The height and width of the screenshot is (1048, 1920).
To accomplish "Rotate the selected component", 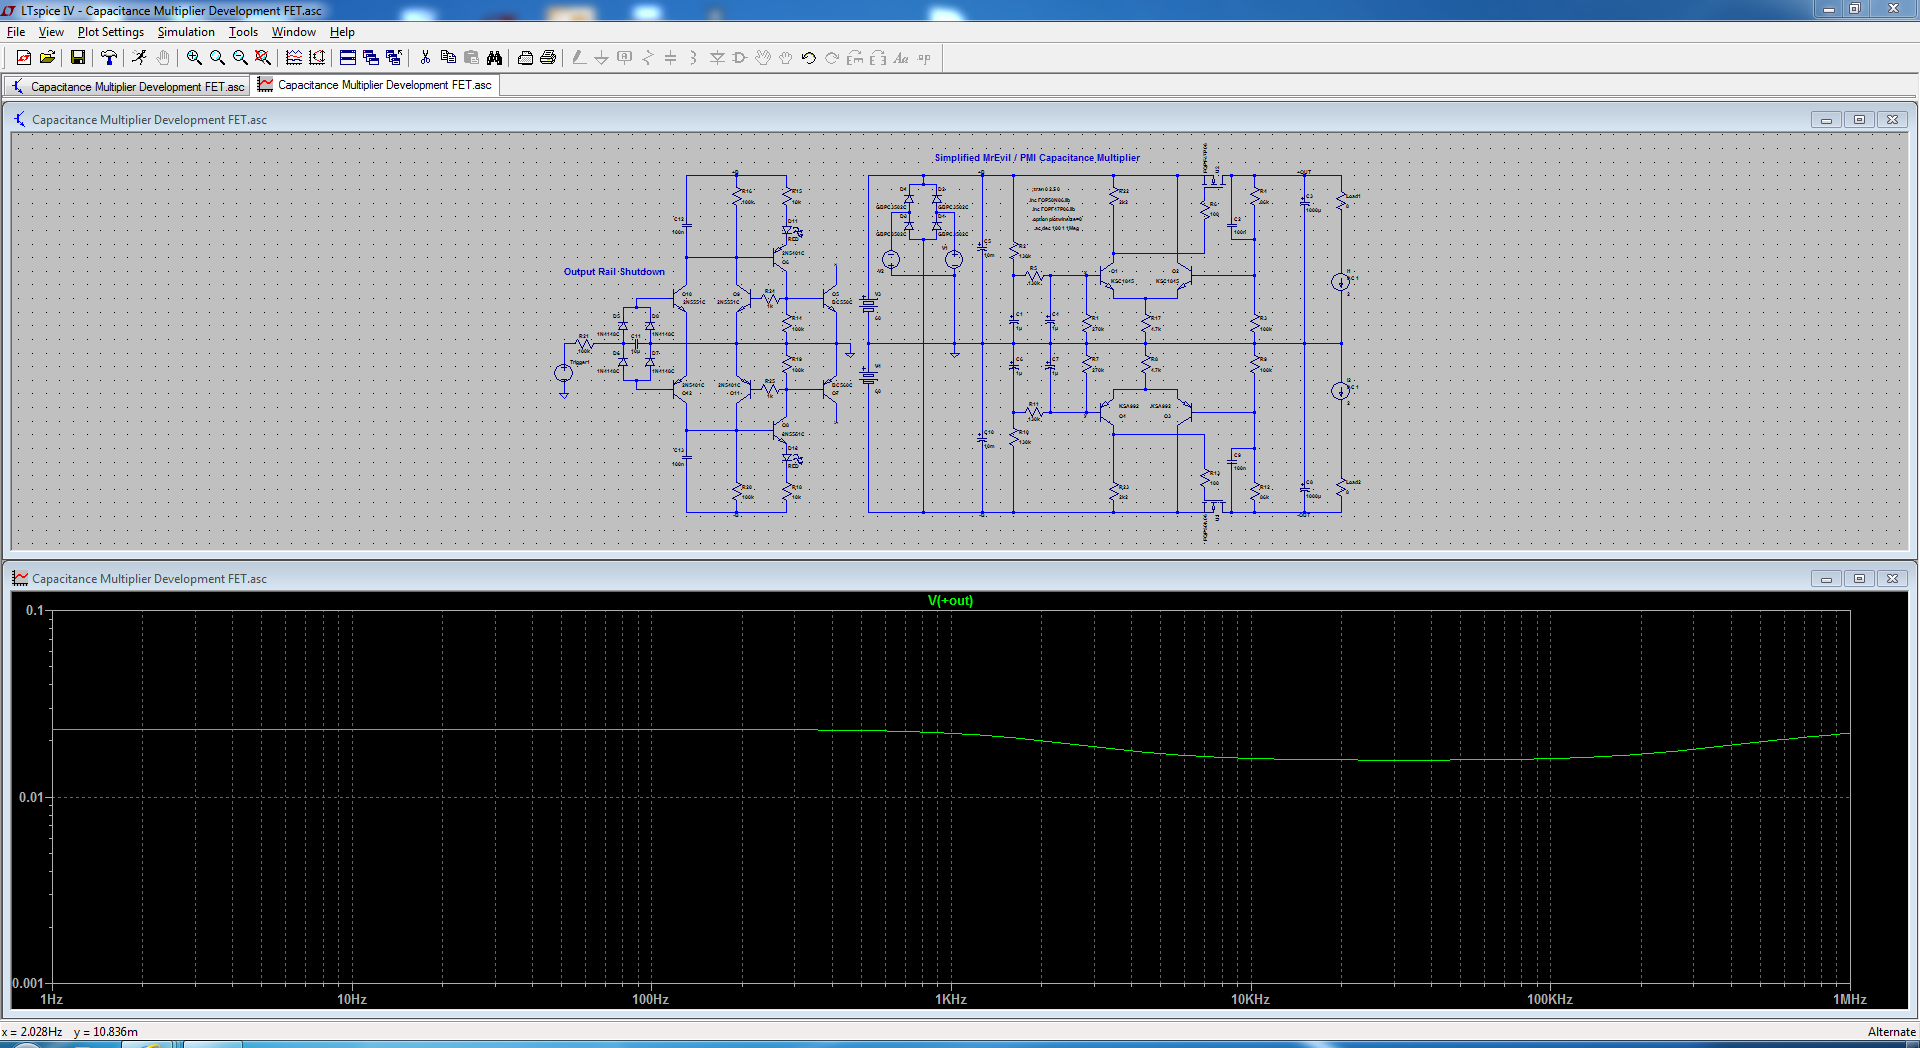I will [x=855, y=58].
